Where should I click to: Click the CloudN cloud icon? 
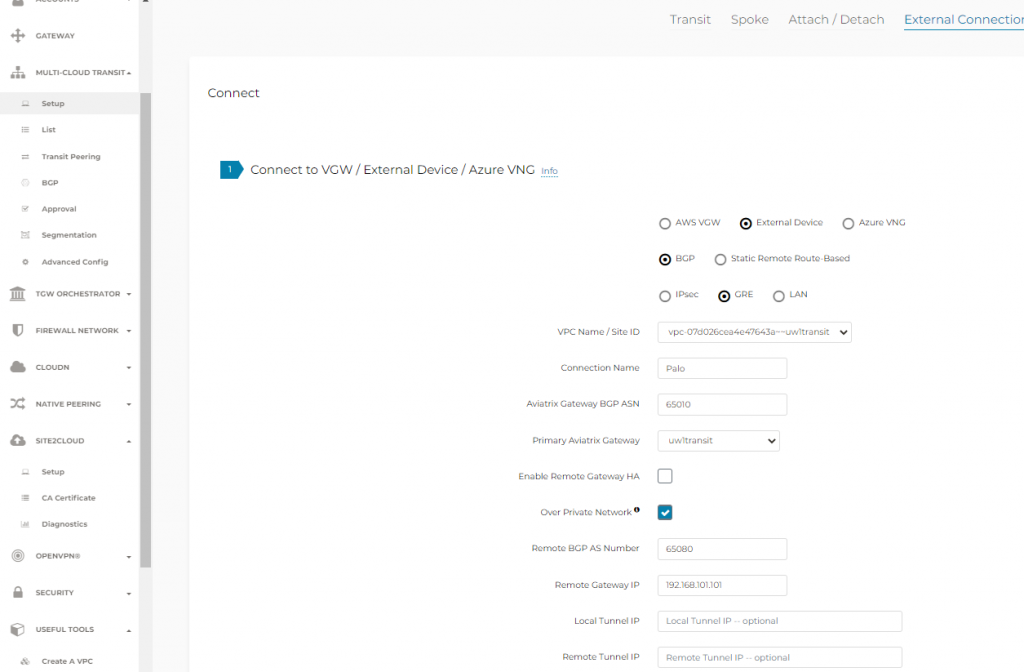point(18,367)
